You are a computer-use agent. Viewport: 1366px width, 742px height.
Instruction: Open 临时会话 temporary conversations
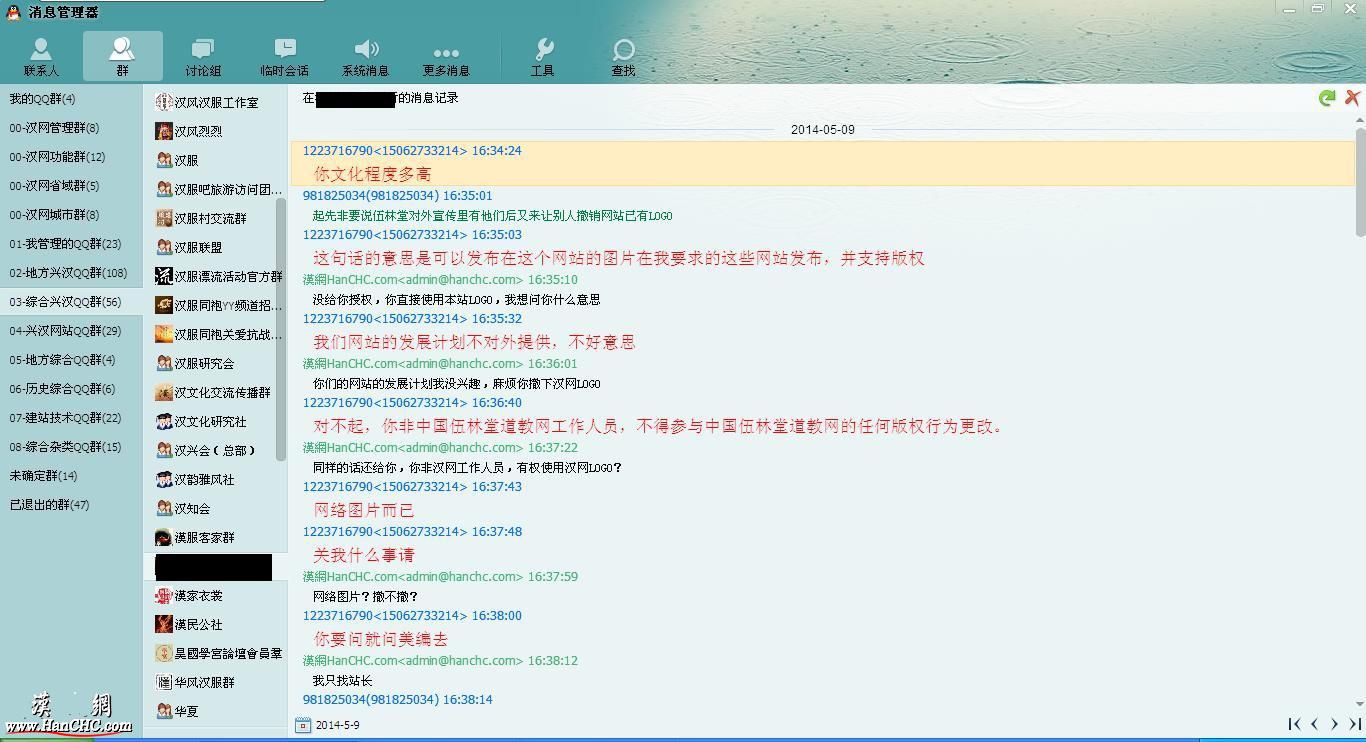click(285, 57)
